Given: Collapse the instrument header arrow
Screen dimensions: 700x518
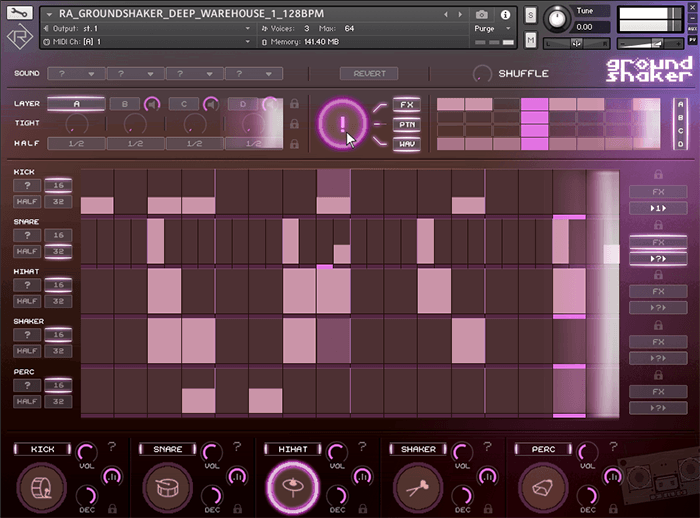Looking at the screenshot, I should (49, 15).
